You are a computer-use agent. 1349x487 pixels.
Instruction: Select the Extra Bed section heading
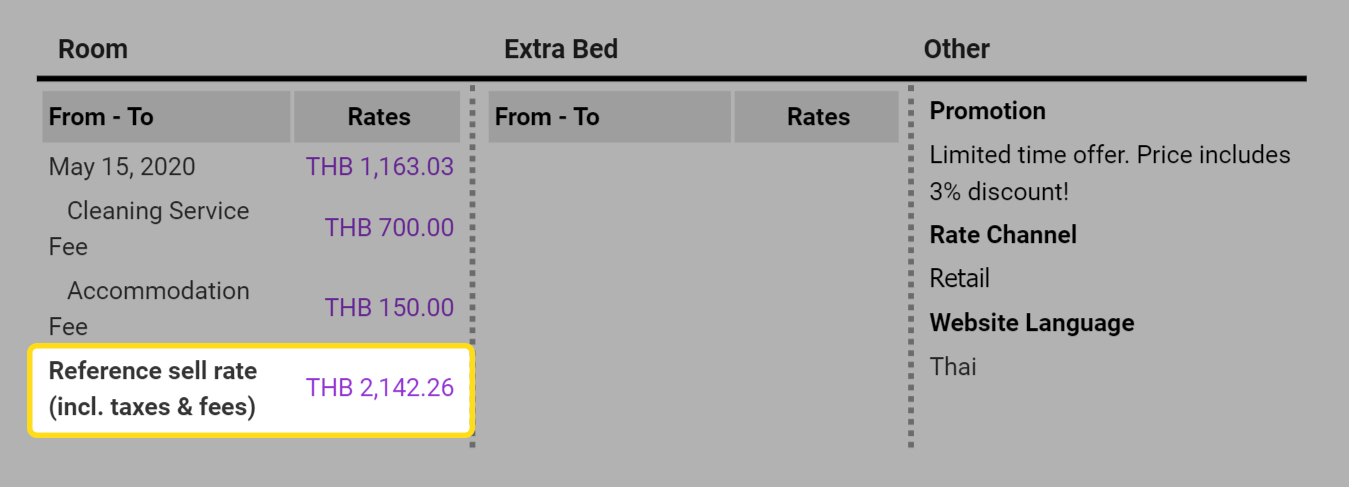[x=561, y=49]
